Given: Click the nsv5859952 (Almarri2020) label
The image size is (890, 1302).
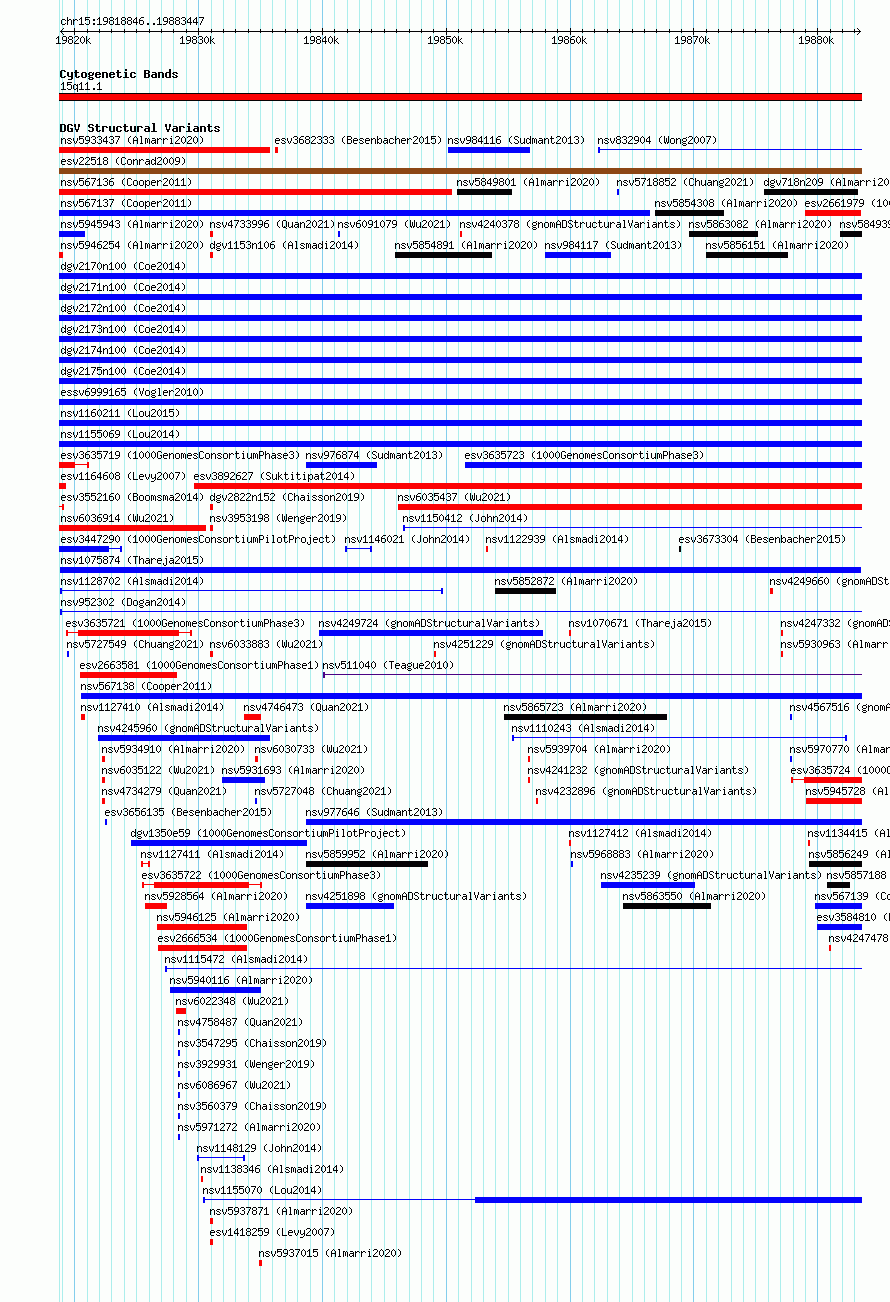Looking at the screenshot, I should tap(378, 854).
